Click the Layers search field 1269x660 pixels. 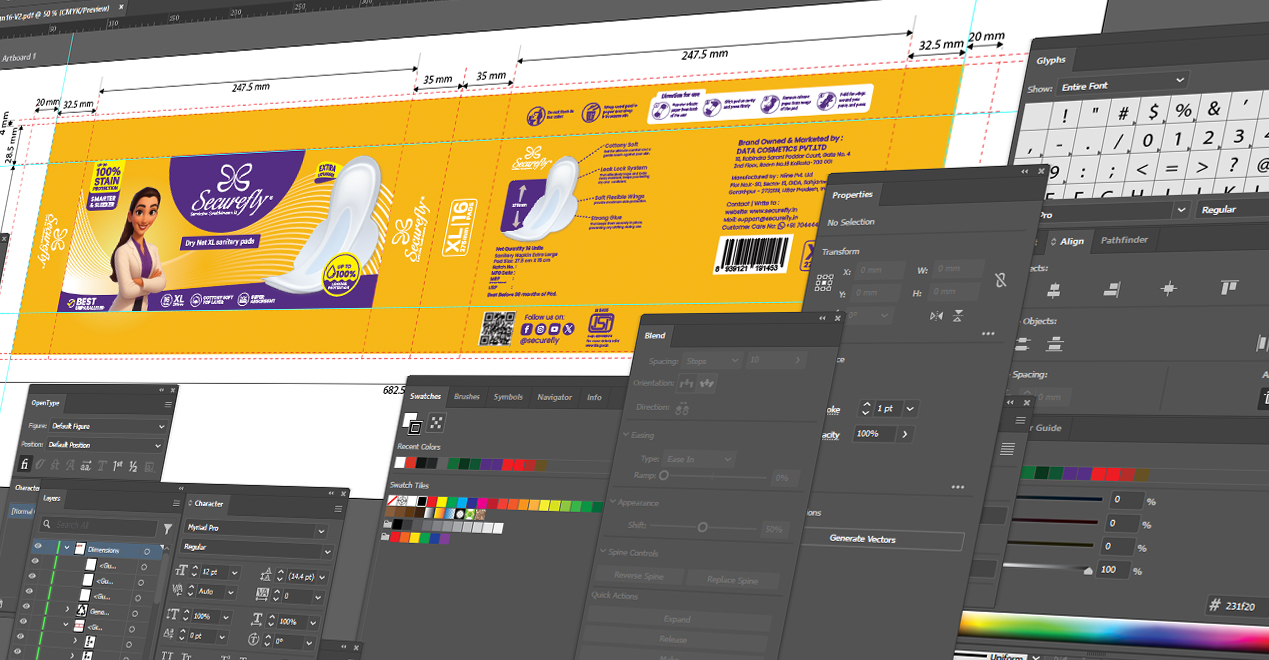[98, 525]
